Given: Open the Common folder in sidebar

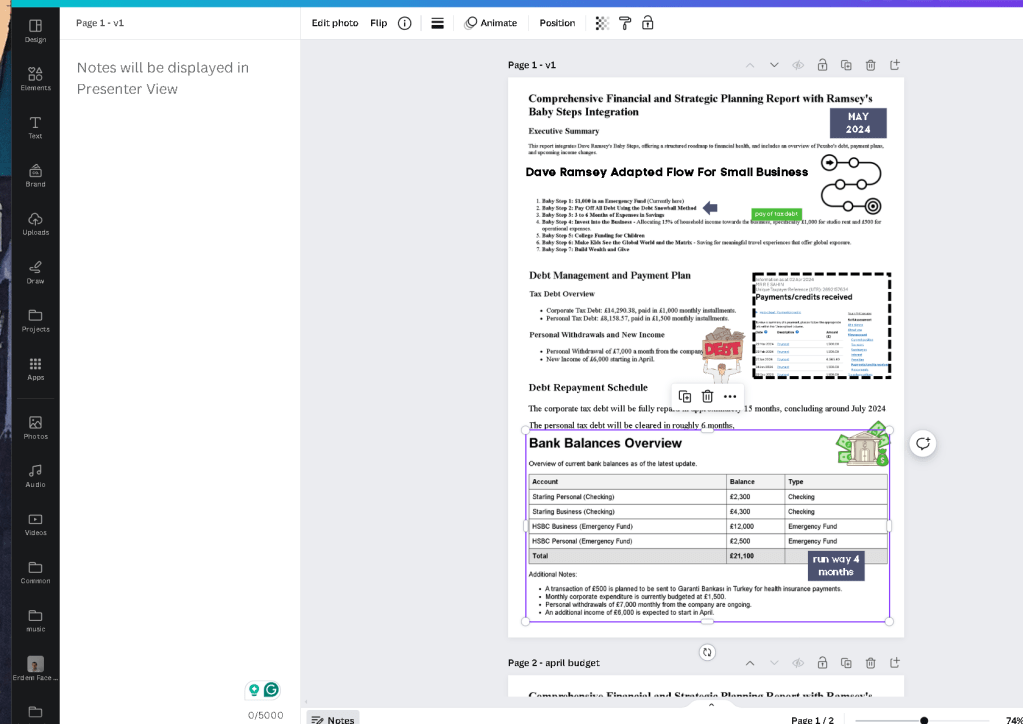Looking at the screenshot, I should 35,573.
